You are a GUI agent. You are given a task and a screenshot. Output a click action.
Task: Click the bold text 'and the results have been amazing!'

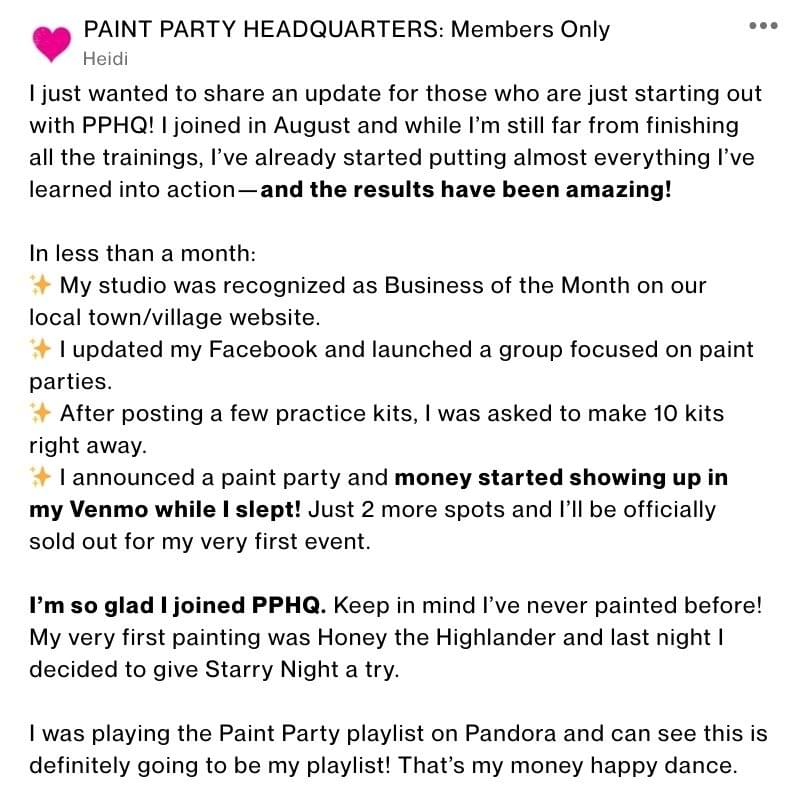coord(465,189)
